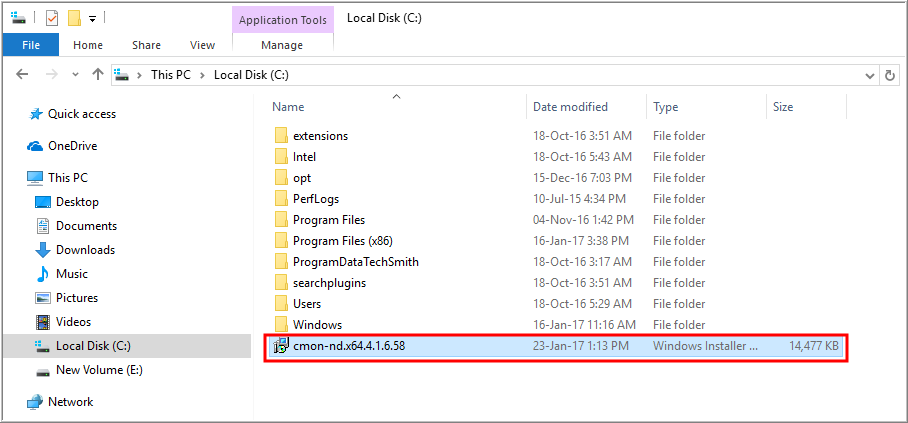Click the Properties icon in quick access toolbar

point(52,19)
